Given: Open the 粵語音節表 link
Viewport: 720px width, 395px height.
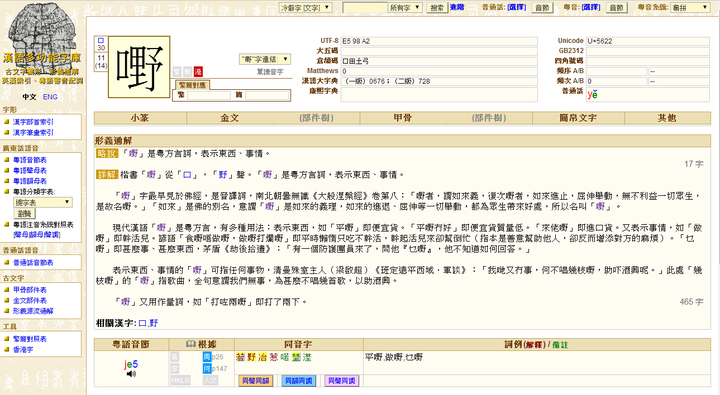Looking at the screenshot, I should (30, 160).
